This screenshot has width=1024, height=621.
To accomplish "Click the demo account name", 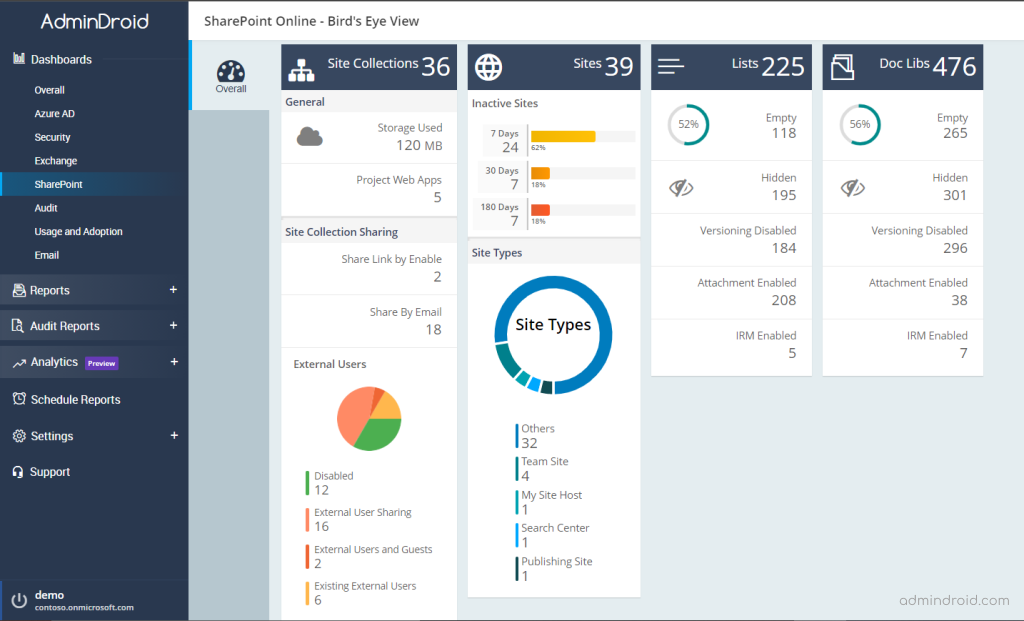I will point(50,595).
